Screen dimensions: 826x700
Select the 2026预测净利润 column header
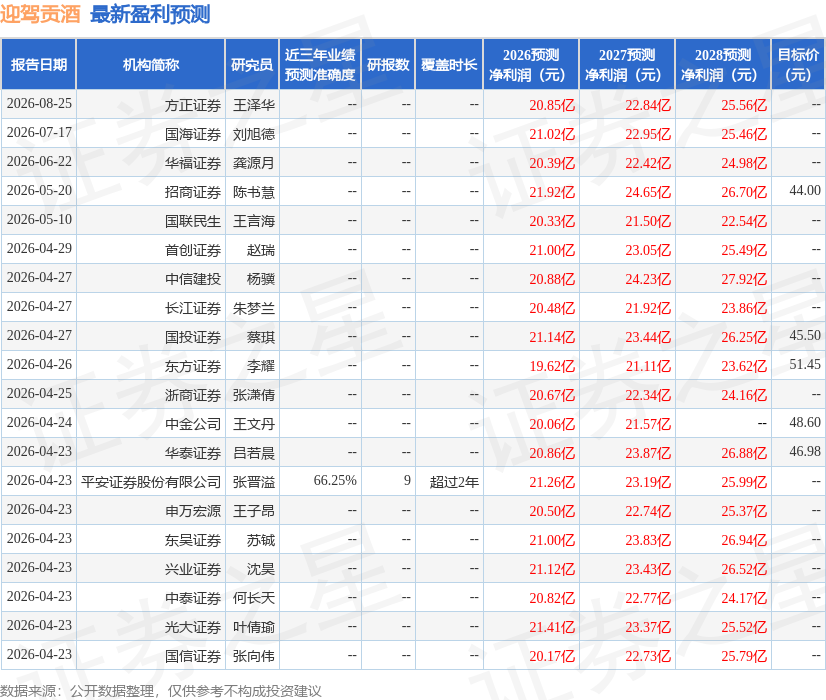[531, 65]
